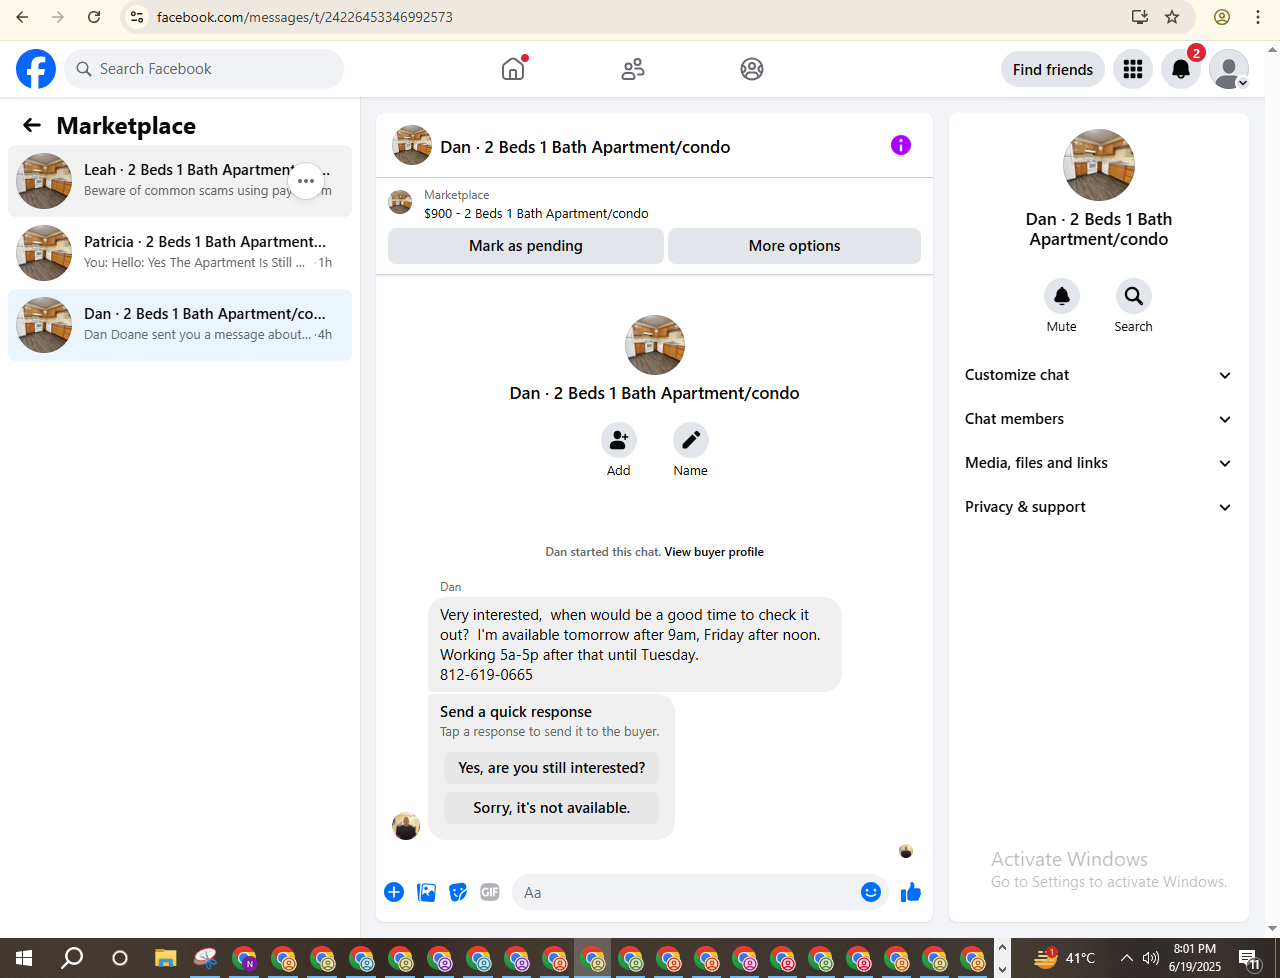
Task: Open Patricia's apartment conversation
Action: (180, 253)
